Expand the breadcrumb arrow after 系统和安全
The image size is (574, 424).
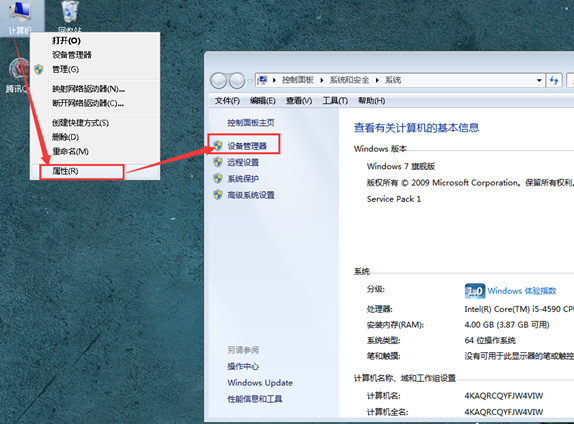(x=377, y=80)
